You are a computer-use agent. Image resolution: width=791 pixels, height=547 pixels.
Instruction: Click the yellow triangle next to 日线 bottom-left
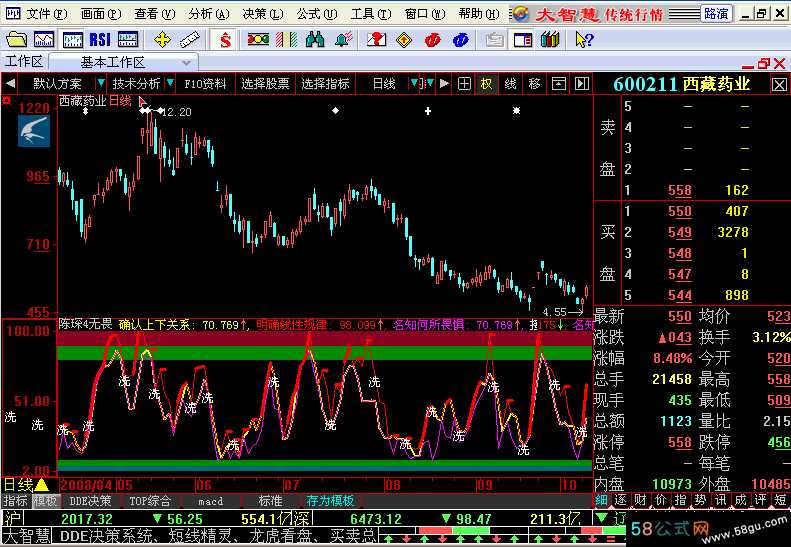pyautogui.click(x=42, y=485)
